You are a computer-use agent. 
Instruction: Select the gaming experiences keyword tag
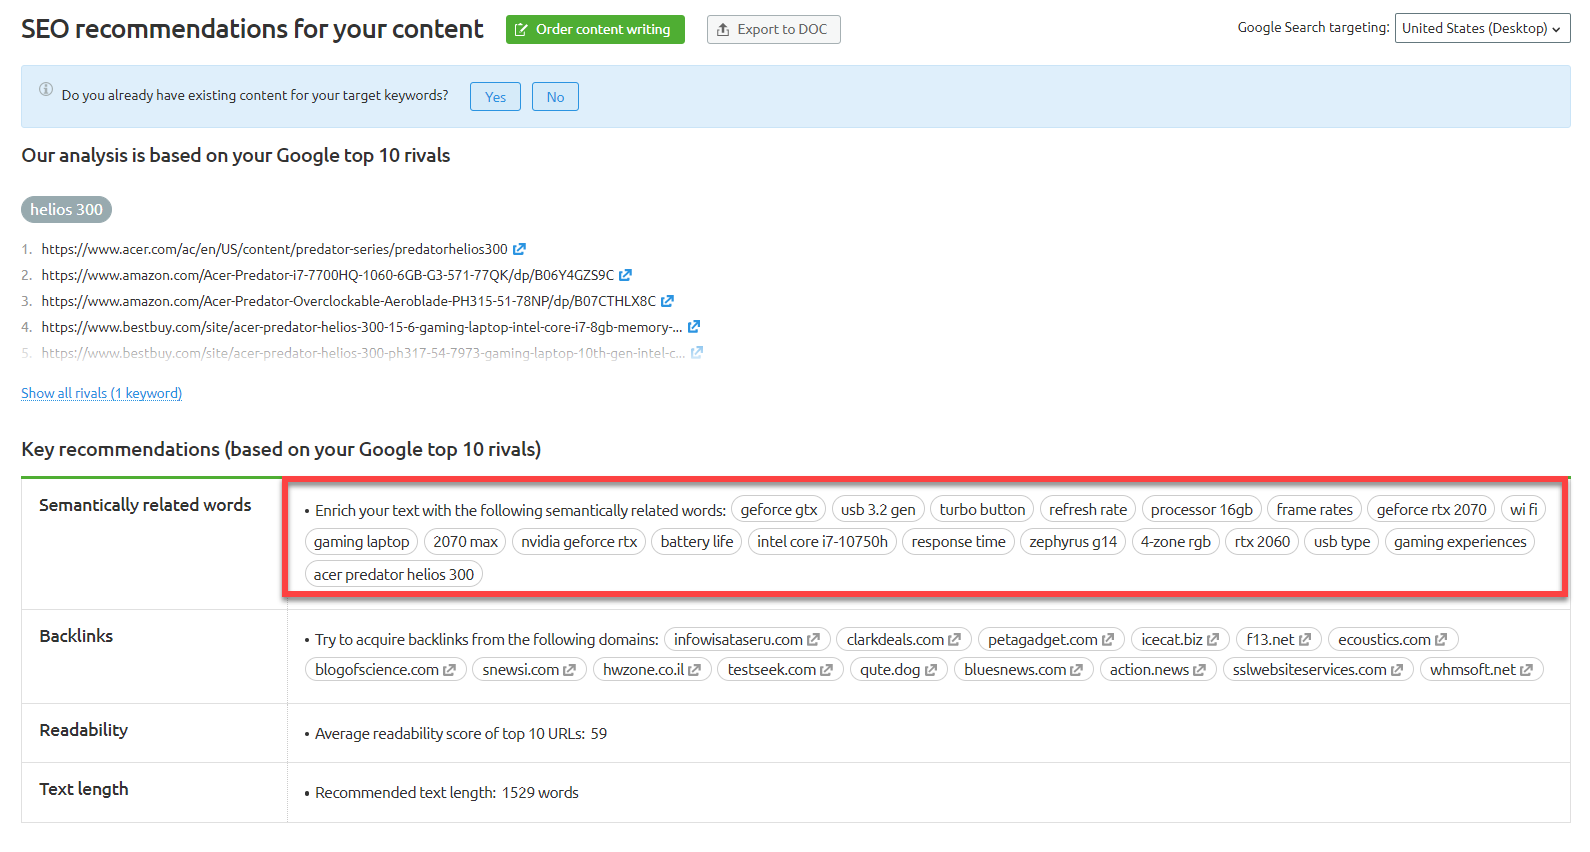(1460, 542)
